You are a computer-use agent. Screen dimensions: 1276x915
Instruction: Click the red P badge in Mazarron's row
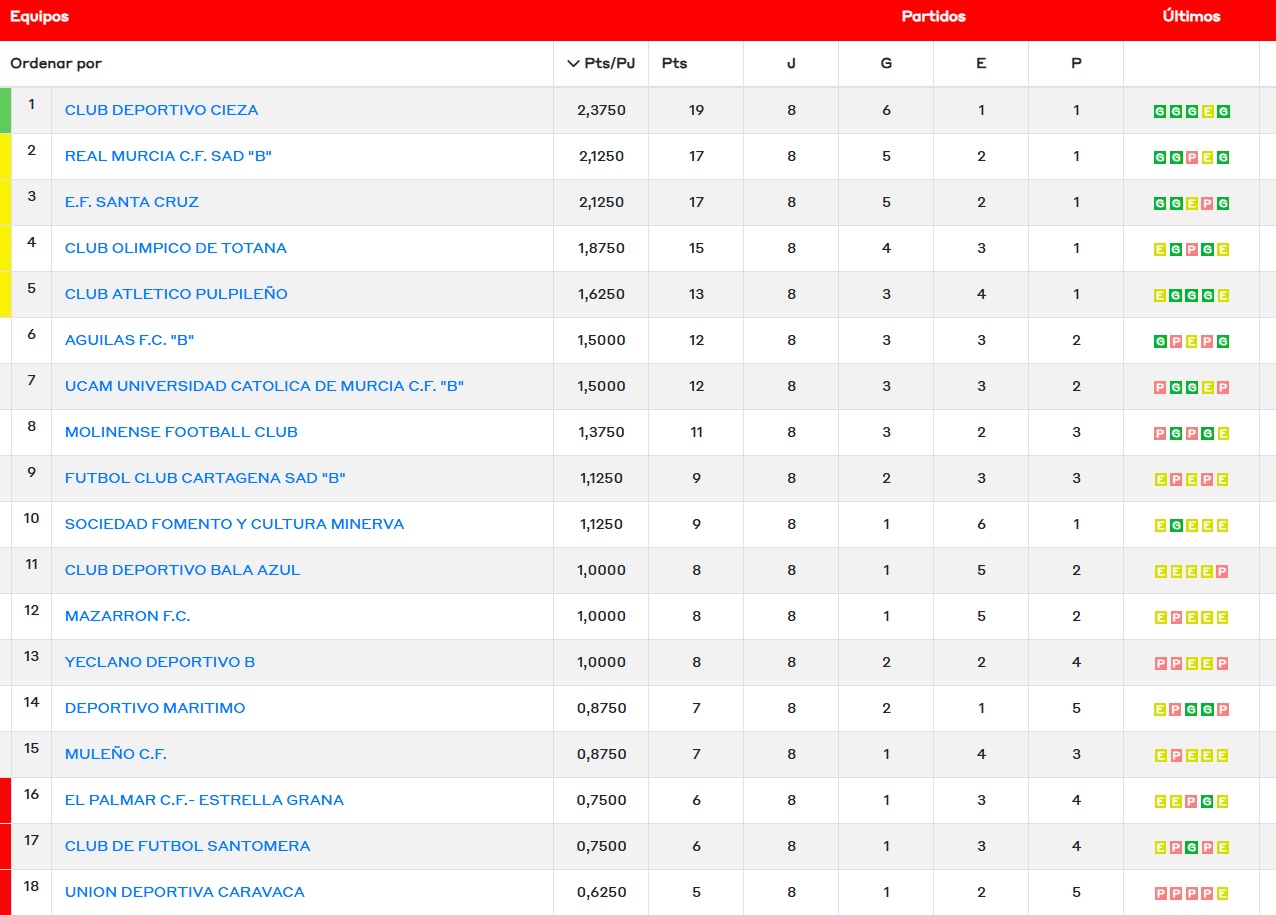pyautogui.click(x=1175, y=617)
